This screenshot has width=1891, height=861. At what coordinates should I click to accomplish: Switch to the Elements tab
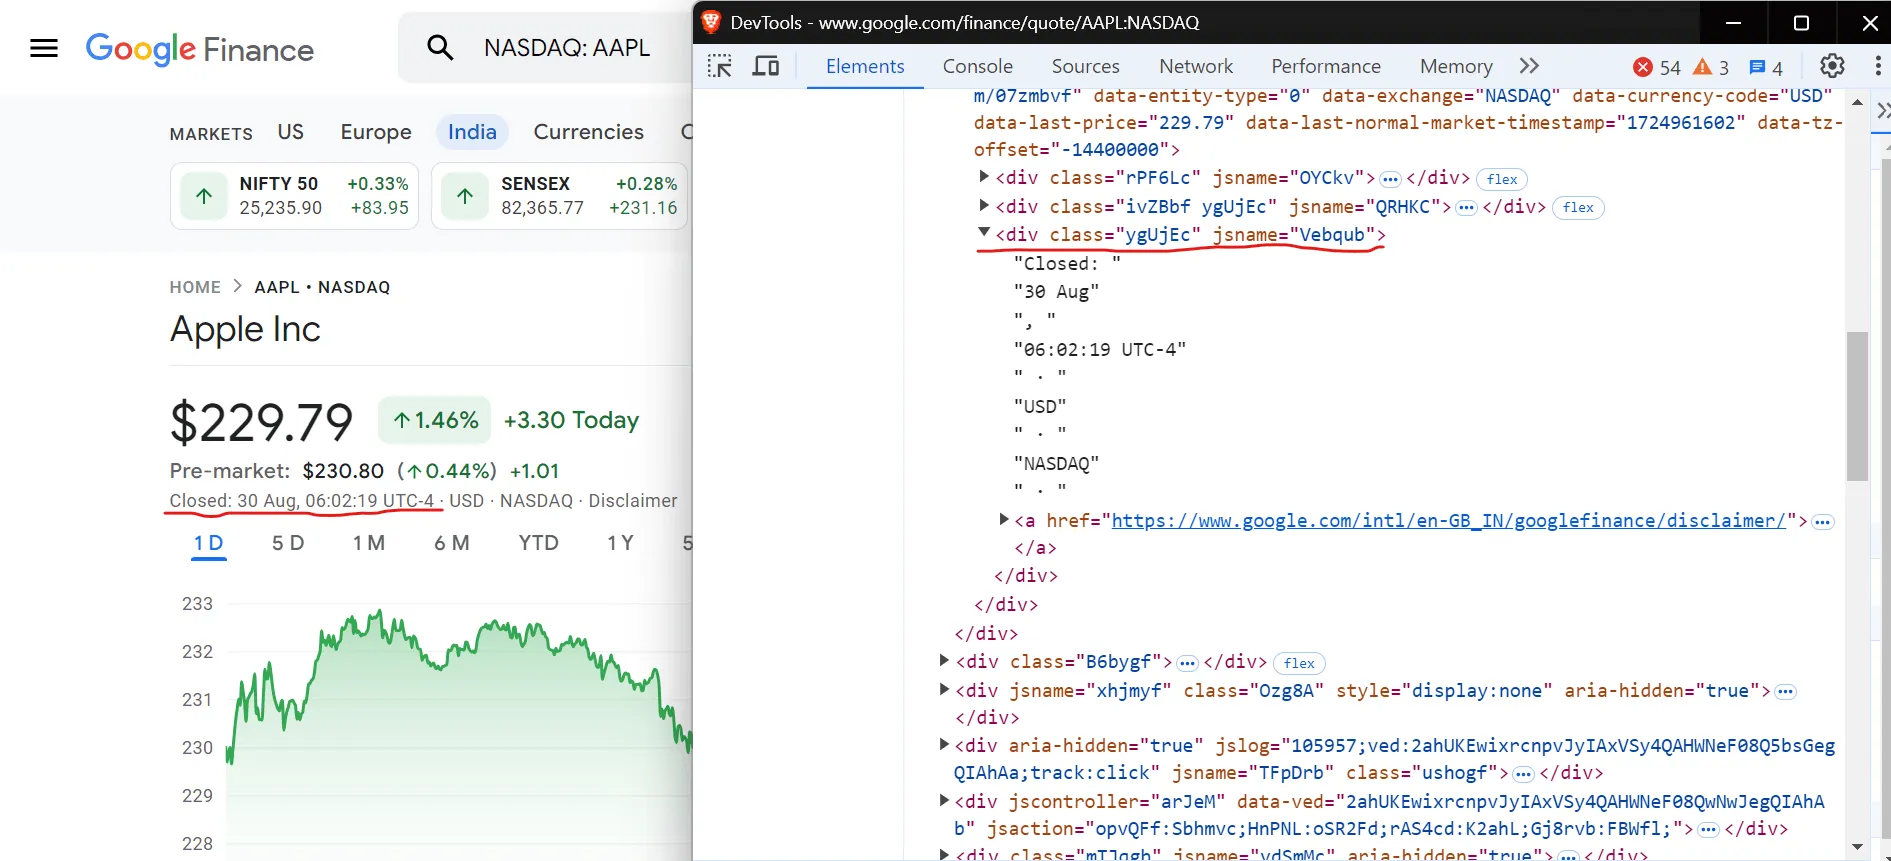(865, 66)
